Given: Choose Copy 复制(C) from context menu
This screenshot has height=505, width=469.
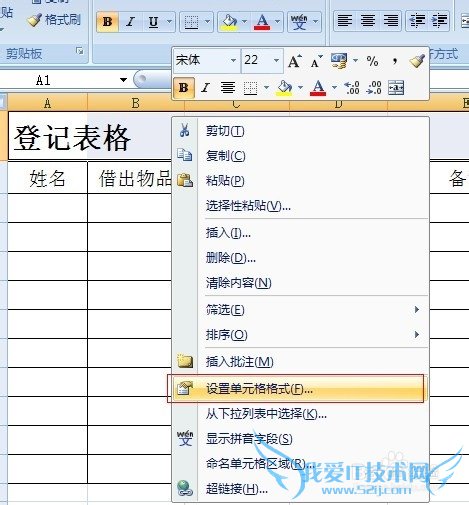Looking at the screenshot, I should tap(300, 156).
